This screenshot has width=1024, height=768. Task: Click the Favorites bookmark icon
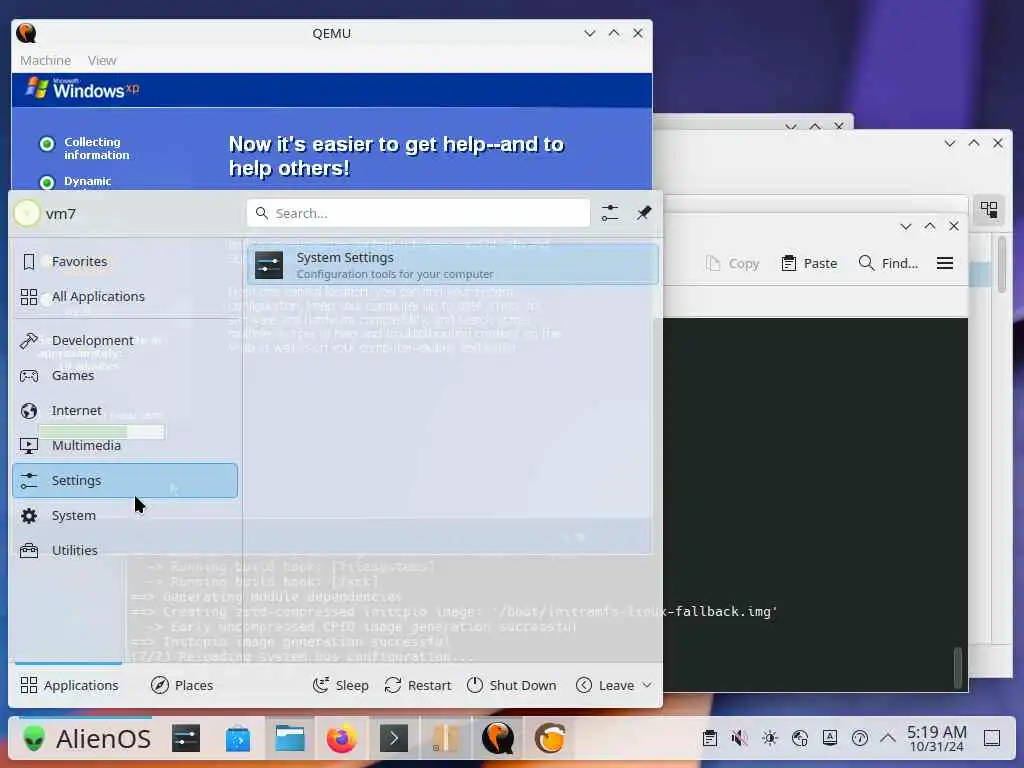(29, 262)
